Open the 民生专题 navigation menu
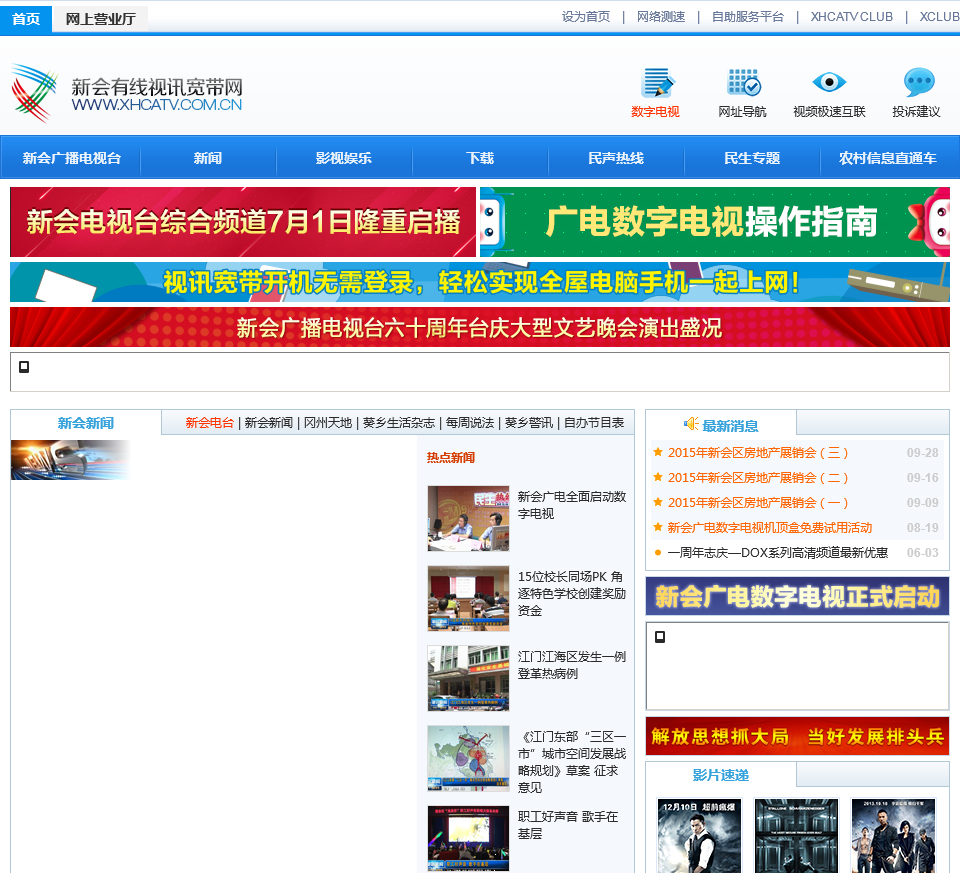 752,158
